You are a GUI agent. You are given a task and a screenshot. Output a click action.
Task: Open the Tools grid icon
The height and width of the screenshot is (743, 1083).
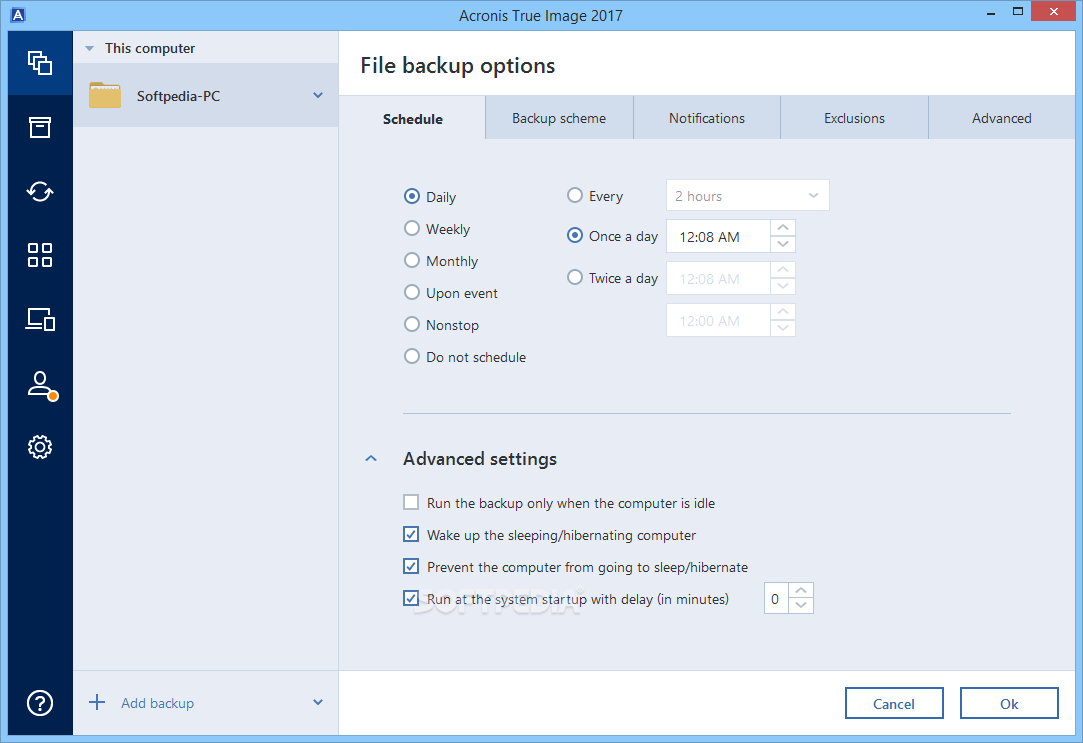pyautogui.click(x=40, y=255)
